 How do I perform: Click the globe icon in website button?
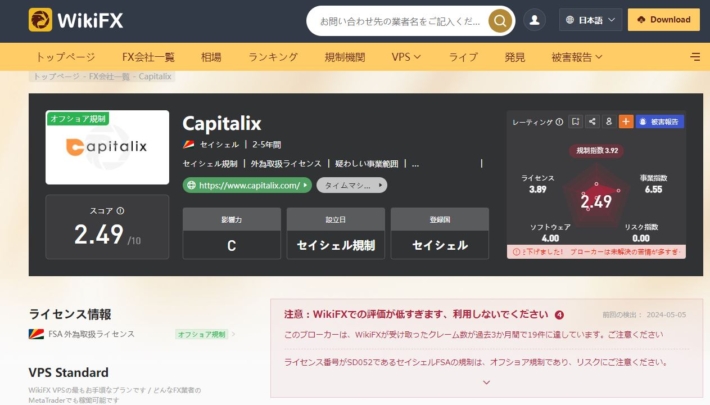(192, 185)
